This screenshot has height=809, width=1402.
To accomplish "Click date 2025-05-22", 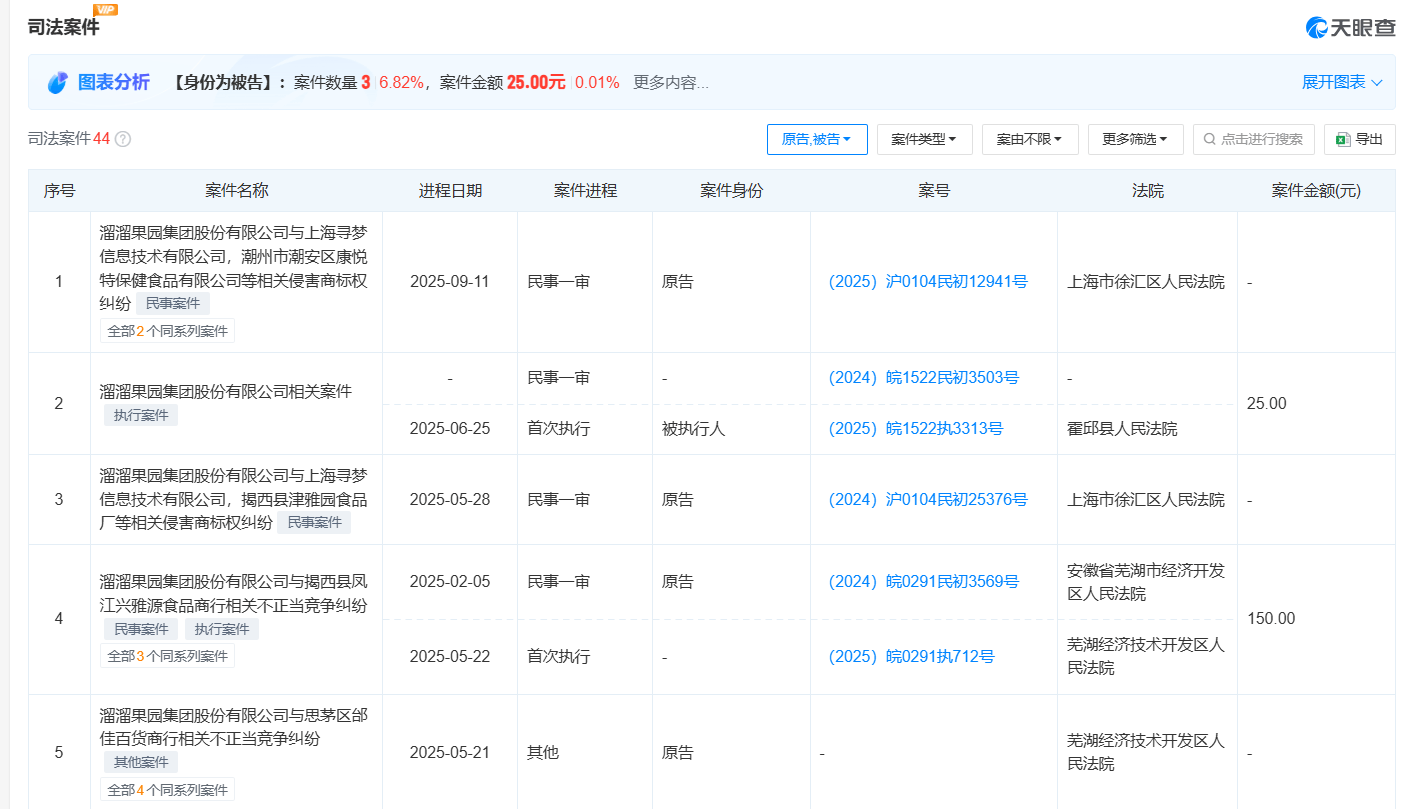I will [x=450, y=657].
